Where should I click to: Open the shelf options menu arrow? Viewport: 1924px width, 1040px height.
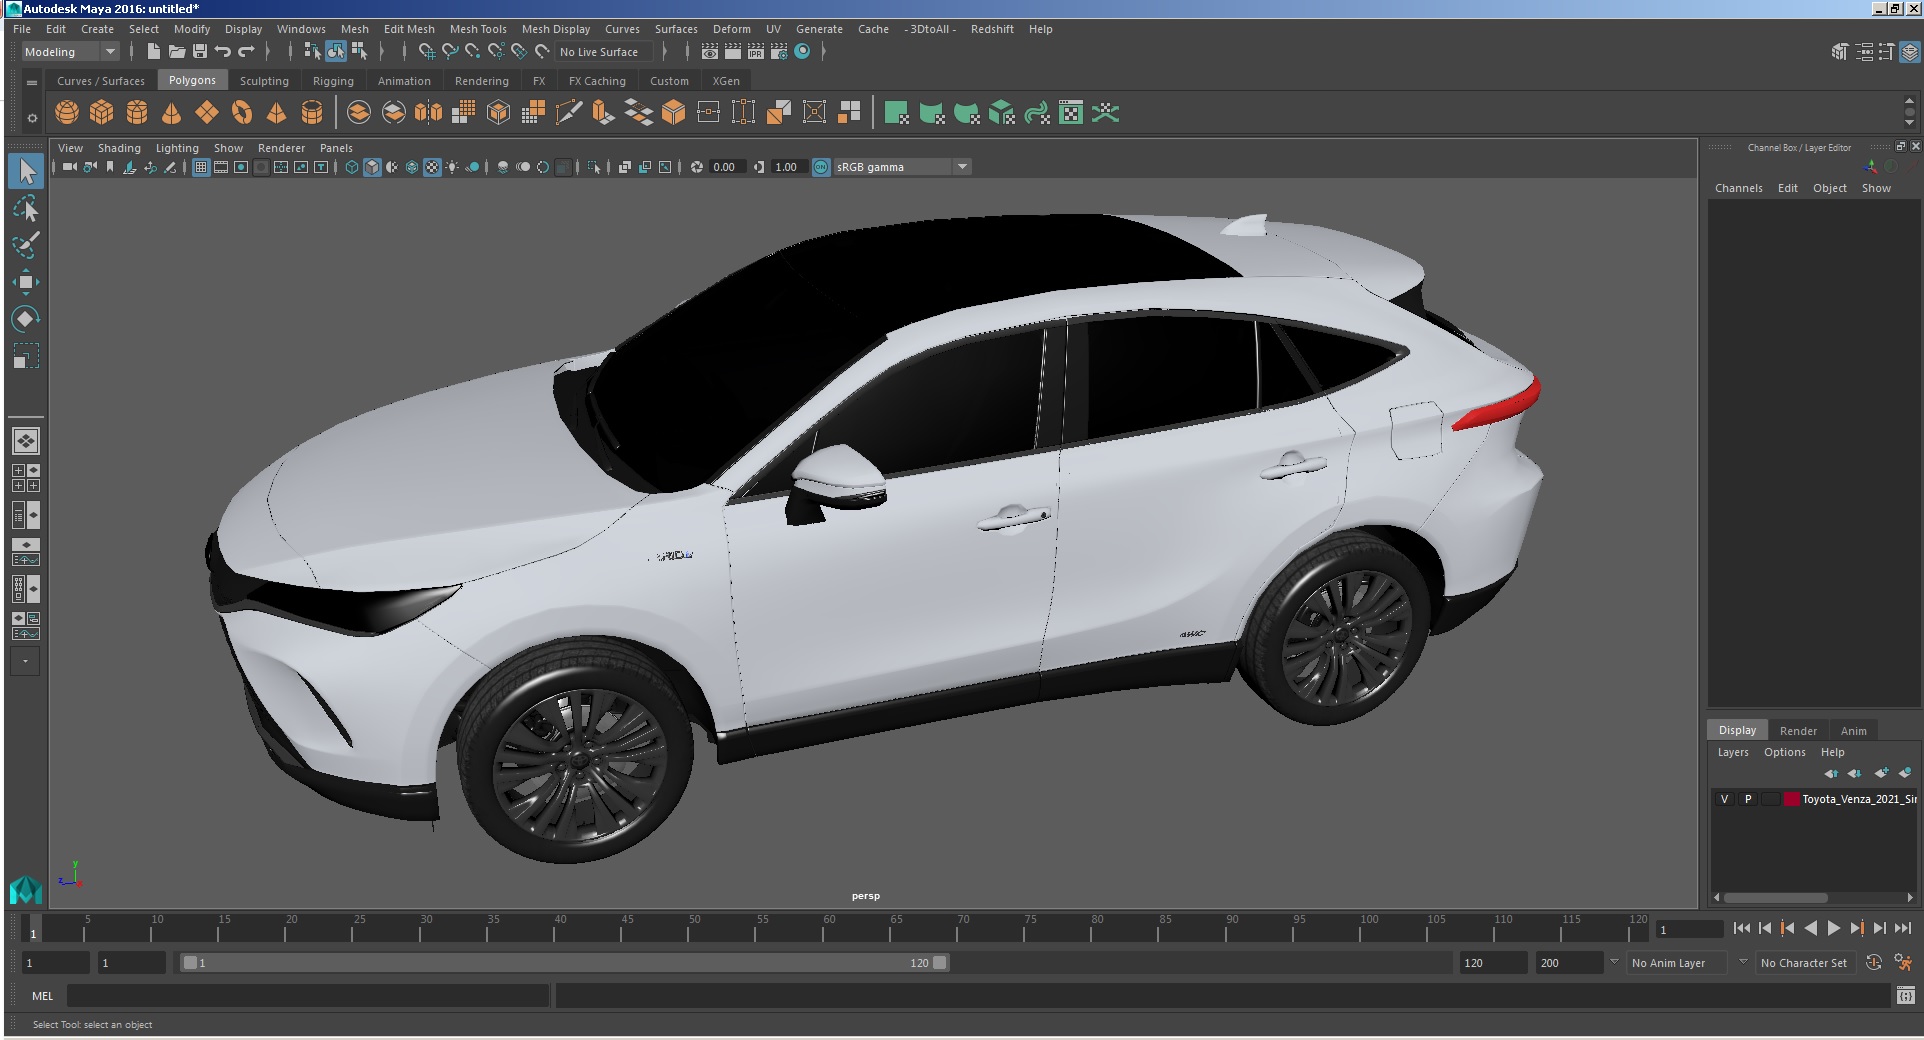pyautogui.click(x=32, y=118)
